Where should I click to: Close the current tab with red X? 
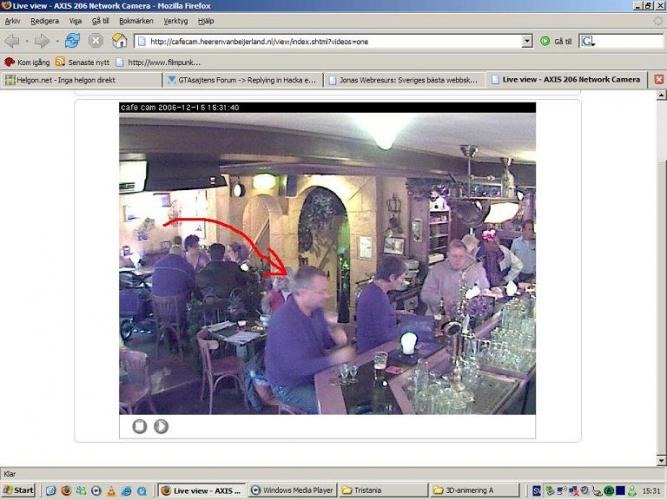point(659,79)
